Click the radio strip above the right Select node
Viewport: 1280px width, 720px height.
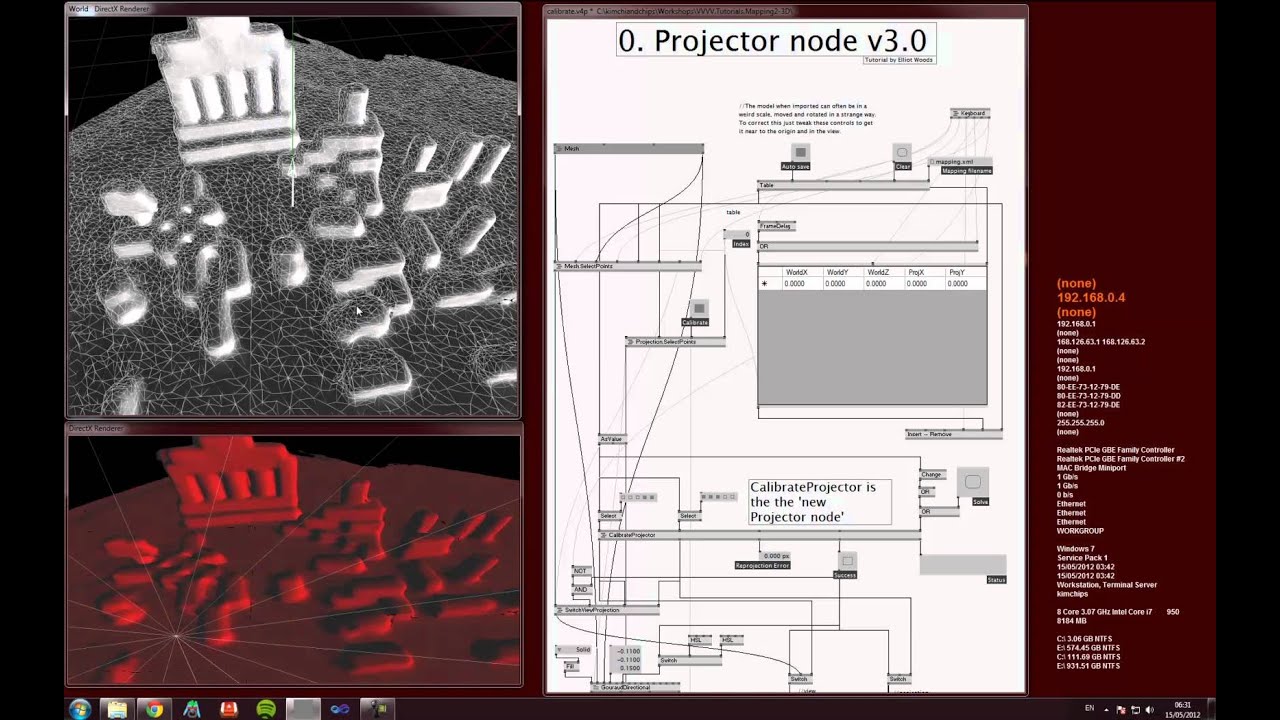718,496
